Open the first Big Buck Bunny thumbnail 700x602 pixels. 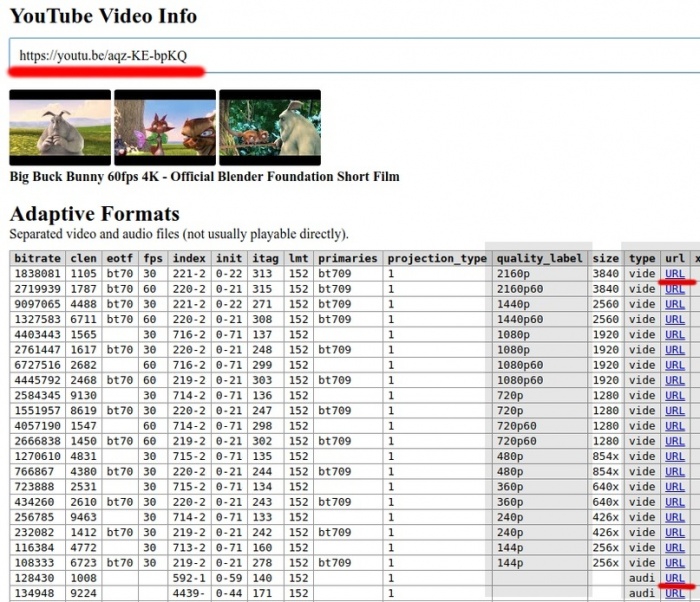(x=60, y=128)
